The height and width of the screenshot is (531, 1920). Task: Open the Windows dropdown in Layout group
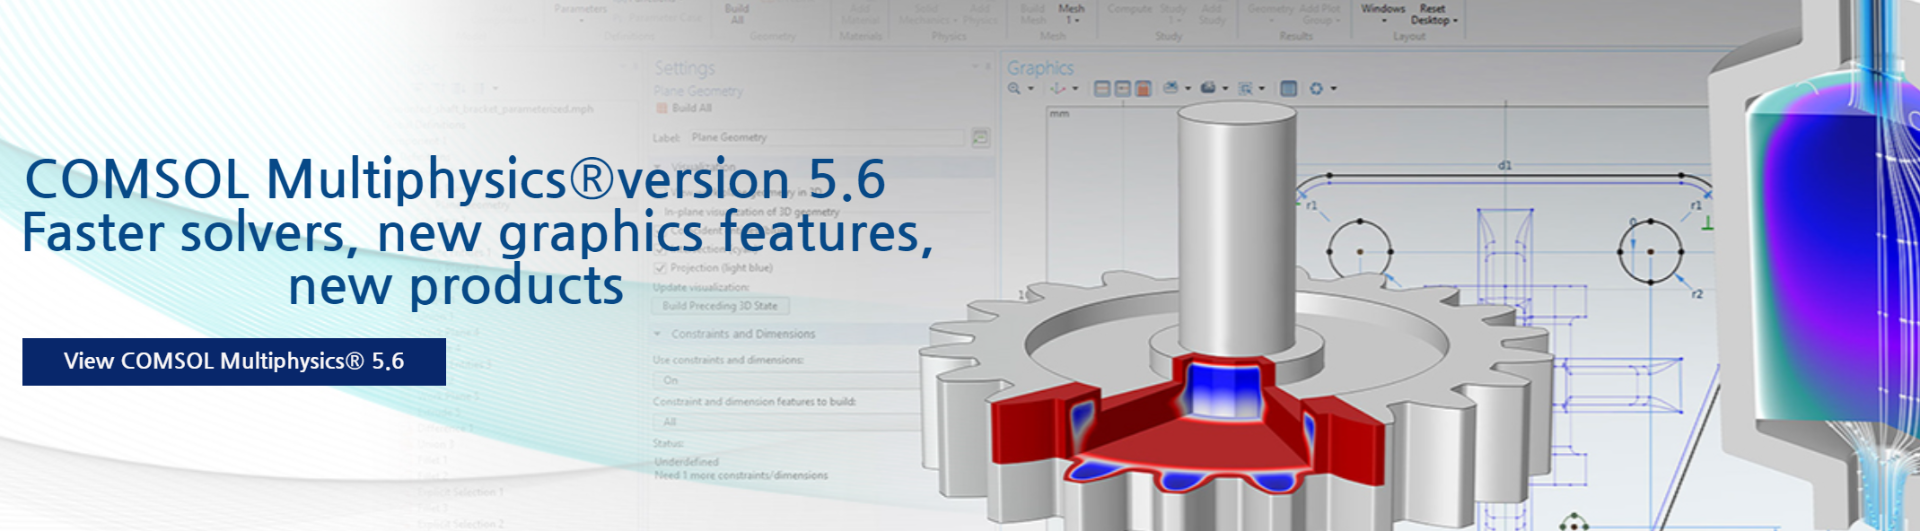click(x=1383, y=13)
